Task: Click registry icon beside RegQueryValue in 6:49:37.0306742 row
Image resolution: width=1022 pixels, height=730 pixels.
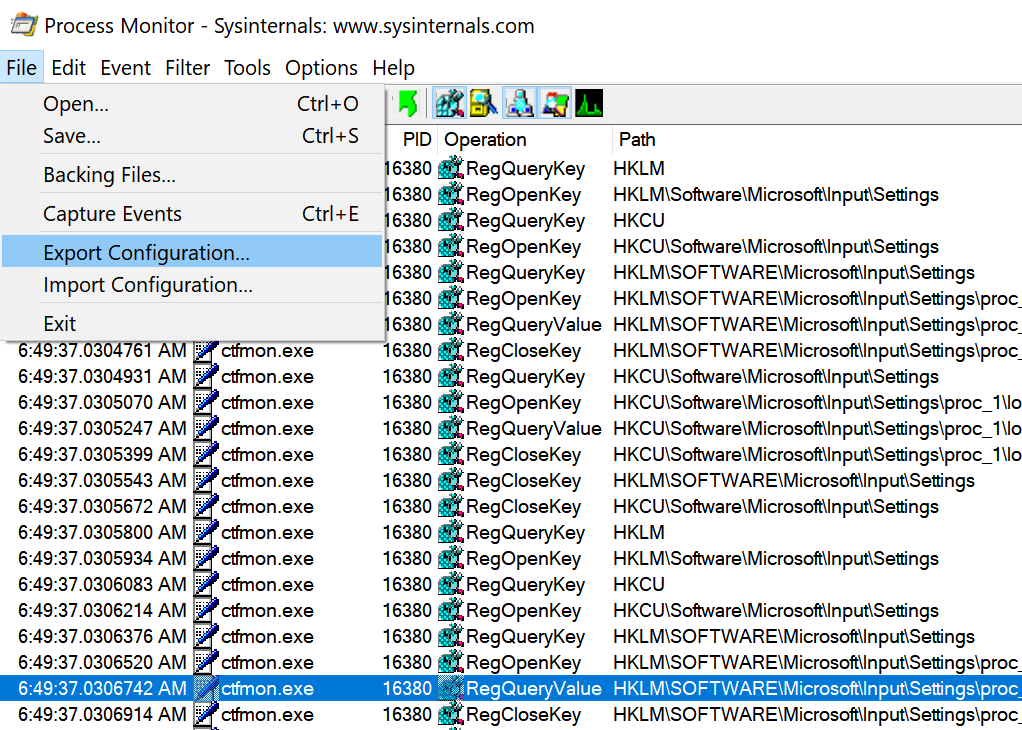Action: click(450, 689)
